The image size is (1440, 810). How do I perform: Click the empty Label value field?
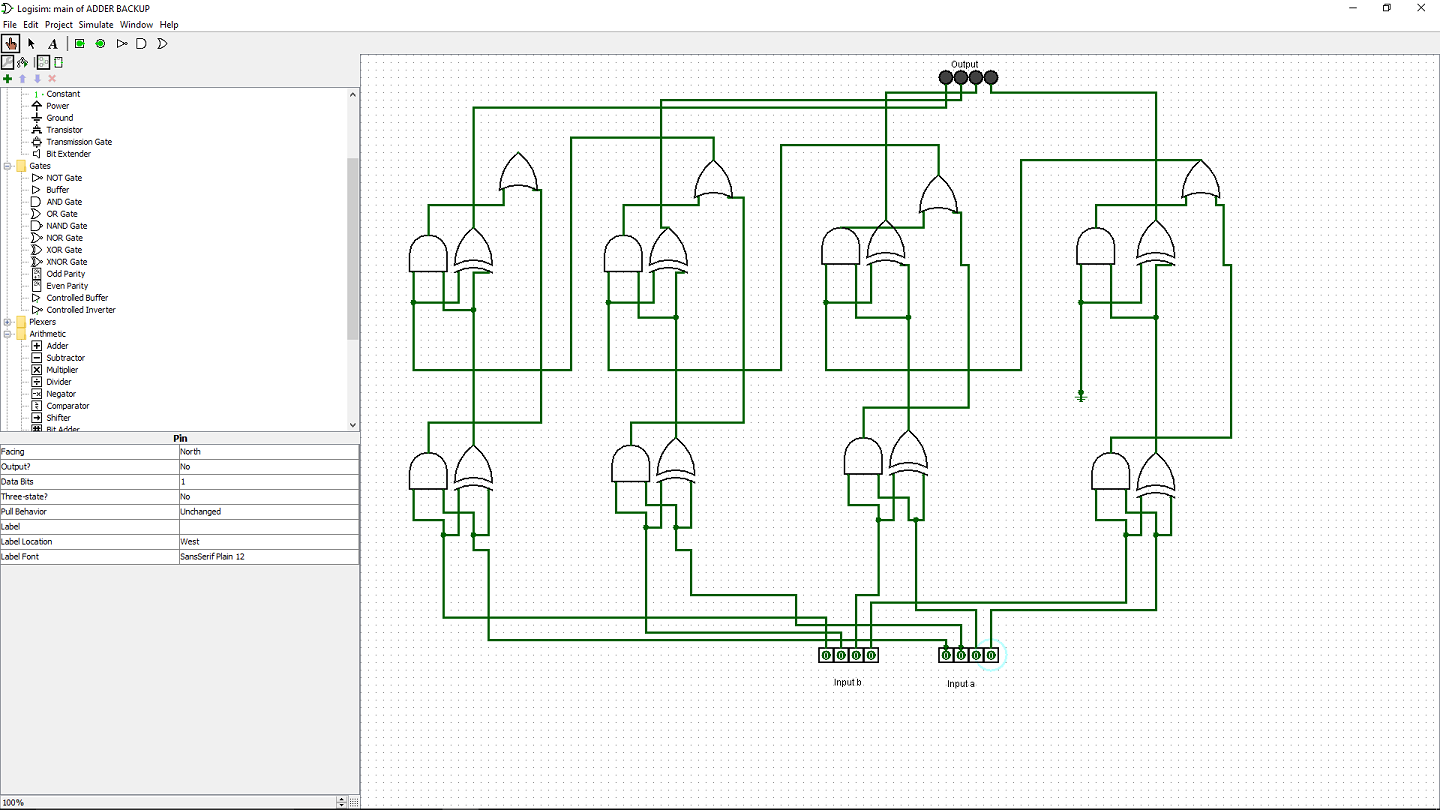(x=268, y=527)
